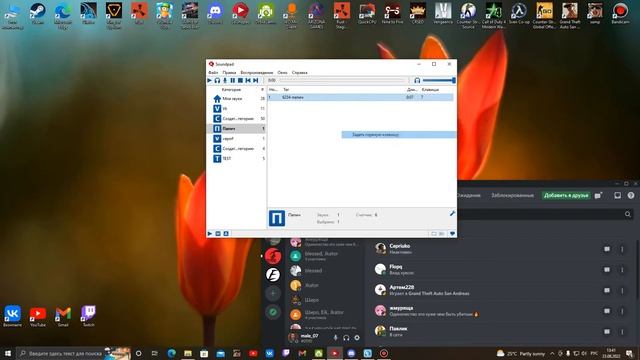Click the Play button in Soundpad toolbar
This screenshot has width=640, height=360.
210,80
